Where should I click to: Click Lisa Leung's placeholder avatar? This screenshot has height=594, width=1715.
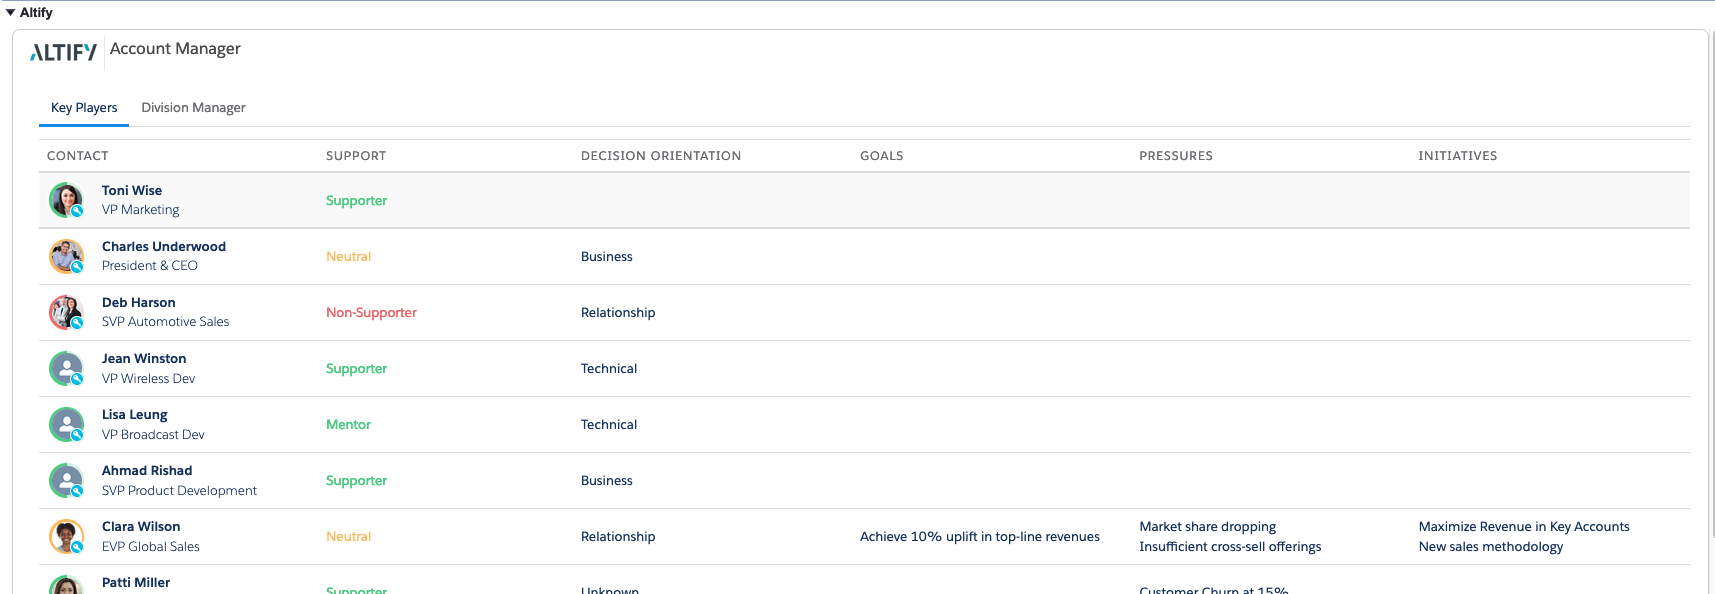(66, 424)
